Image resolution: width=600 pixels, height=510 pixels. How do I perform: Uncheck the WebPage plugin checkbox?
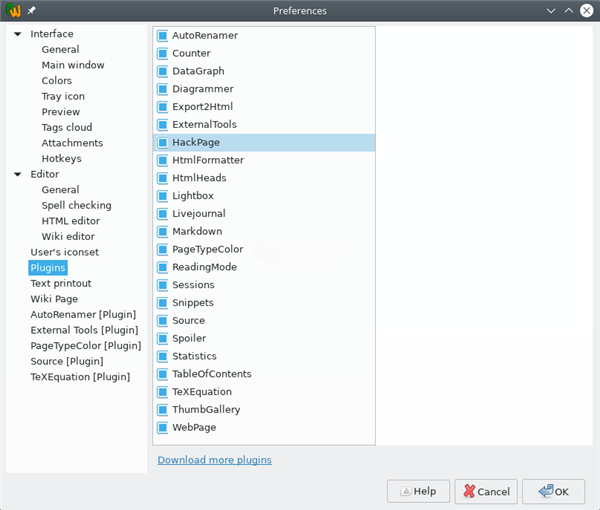163,428
